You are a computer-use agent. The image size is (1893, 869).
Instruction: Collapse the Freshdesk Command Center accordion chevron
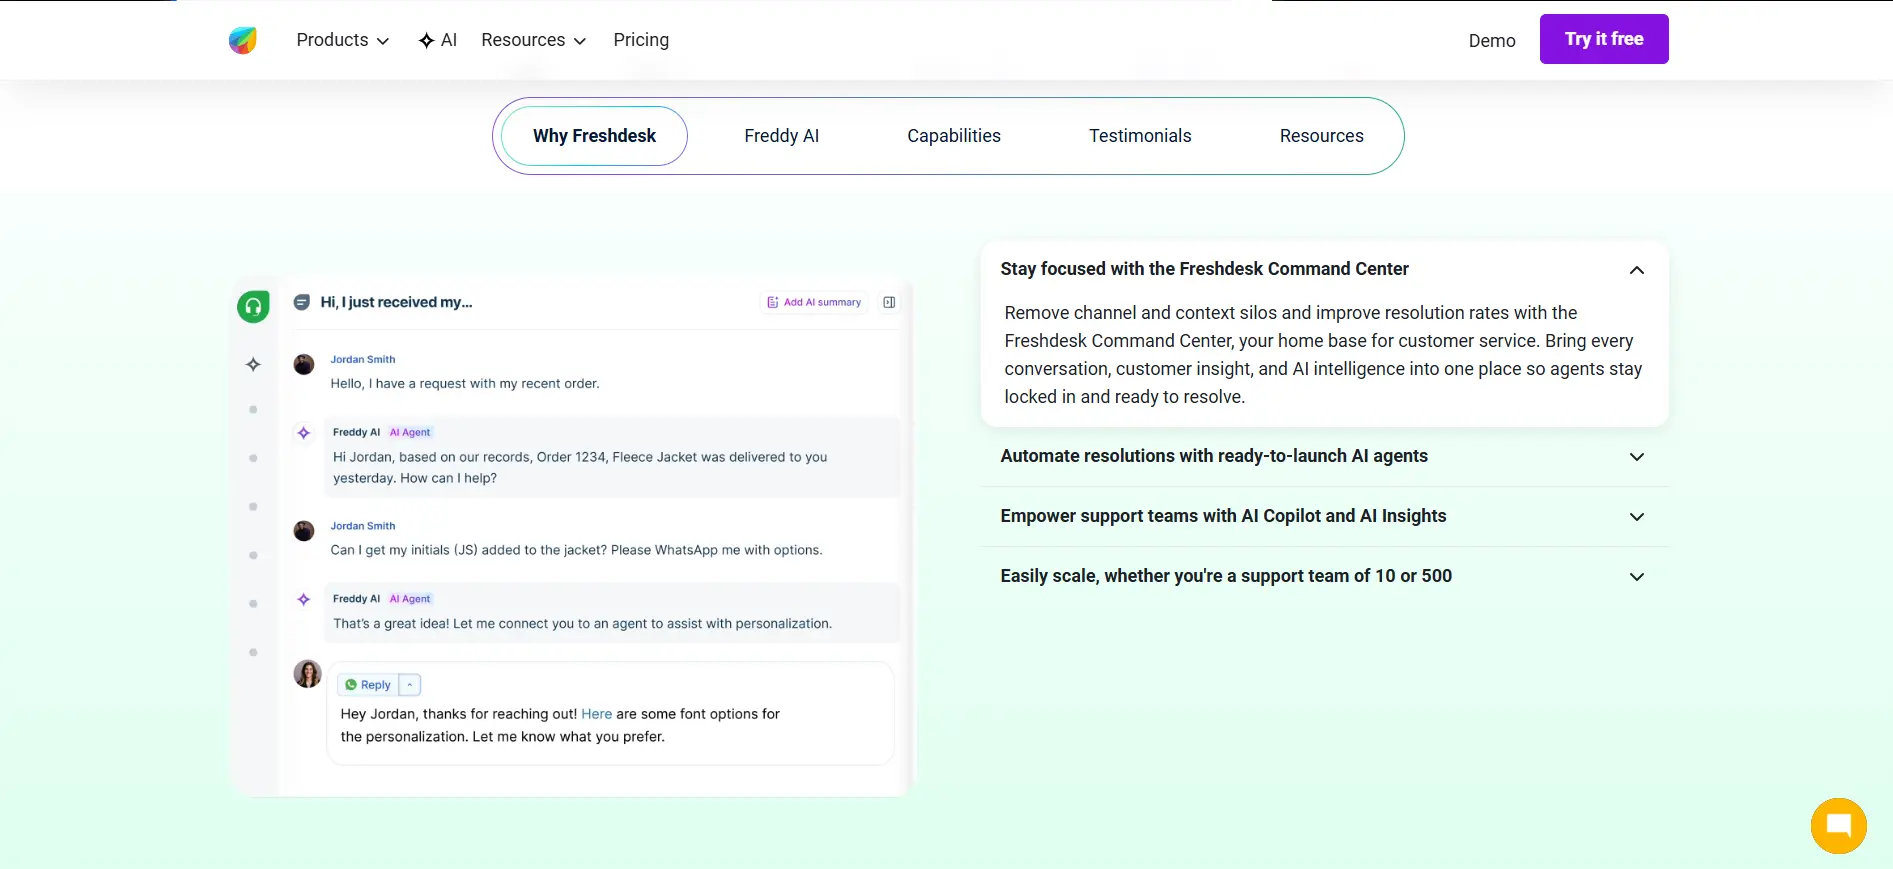point(1637,270)
